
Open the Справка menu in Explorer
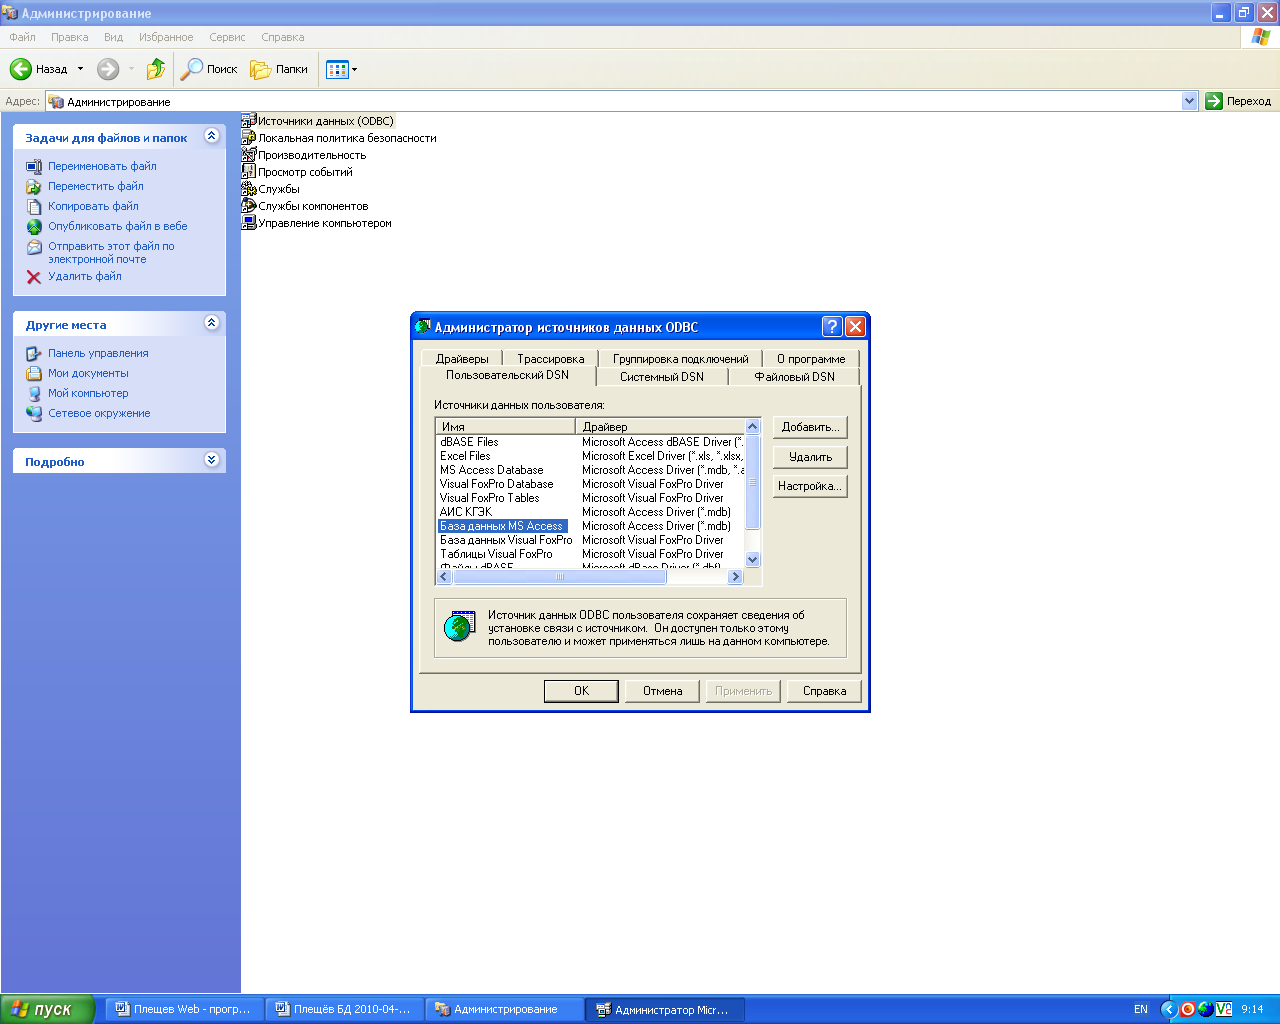283,37
